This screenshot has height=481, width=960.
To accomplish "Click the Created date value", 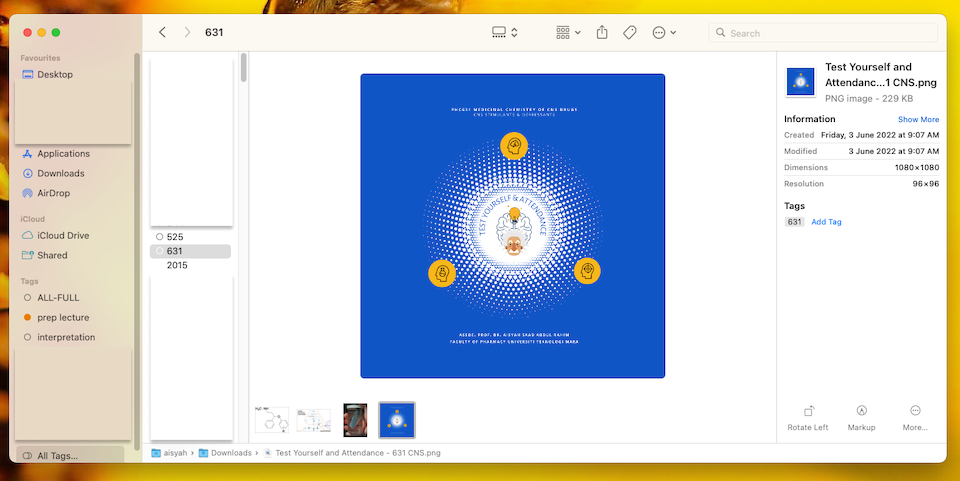I will coord(880,135).
